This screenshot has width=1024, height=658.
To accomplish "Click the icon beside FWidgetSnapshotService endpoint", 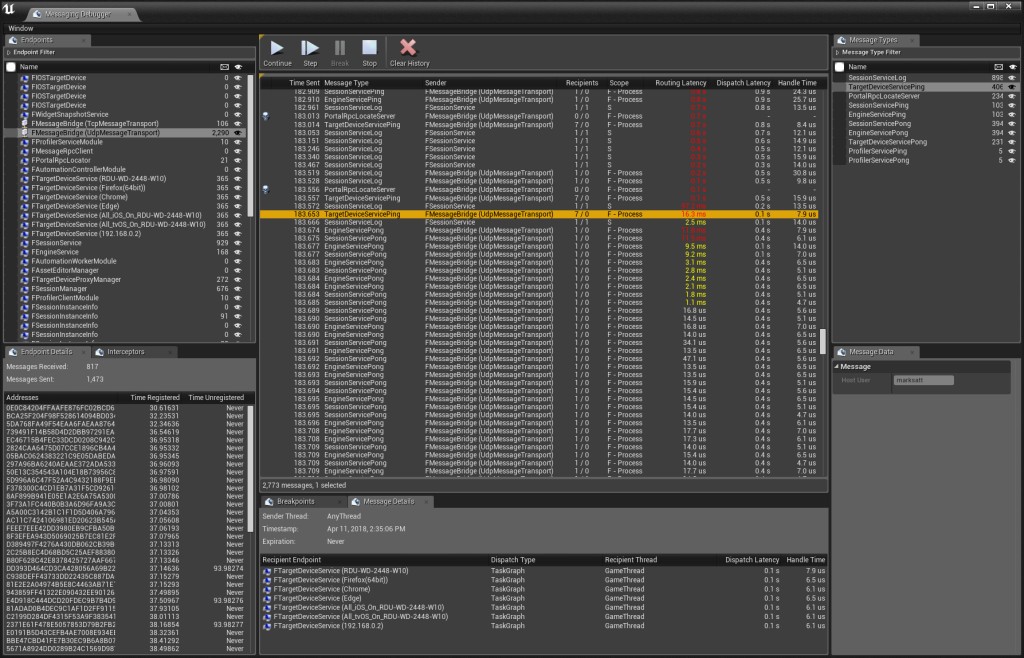I will pos(25,114).
